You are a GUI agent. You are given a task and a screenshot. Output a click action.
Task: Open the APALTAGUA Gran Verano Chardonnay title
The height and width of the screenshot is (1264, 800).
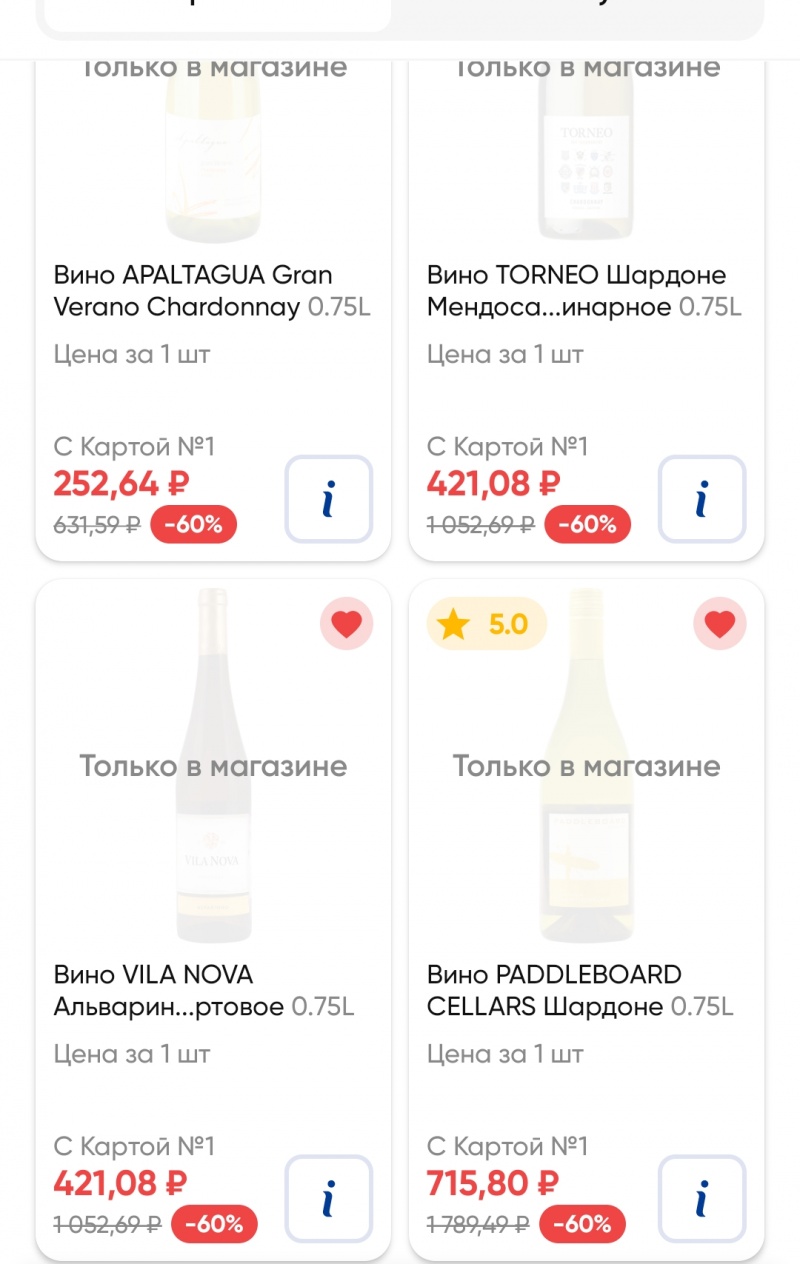point(193,291)
